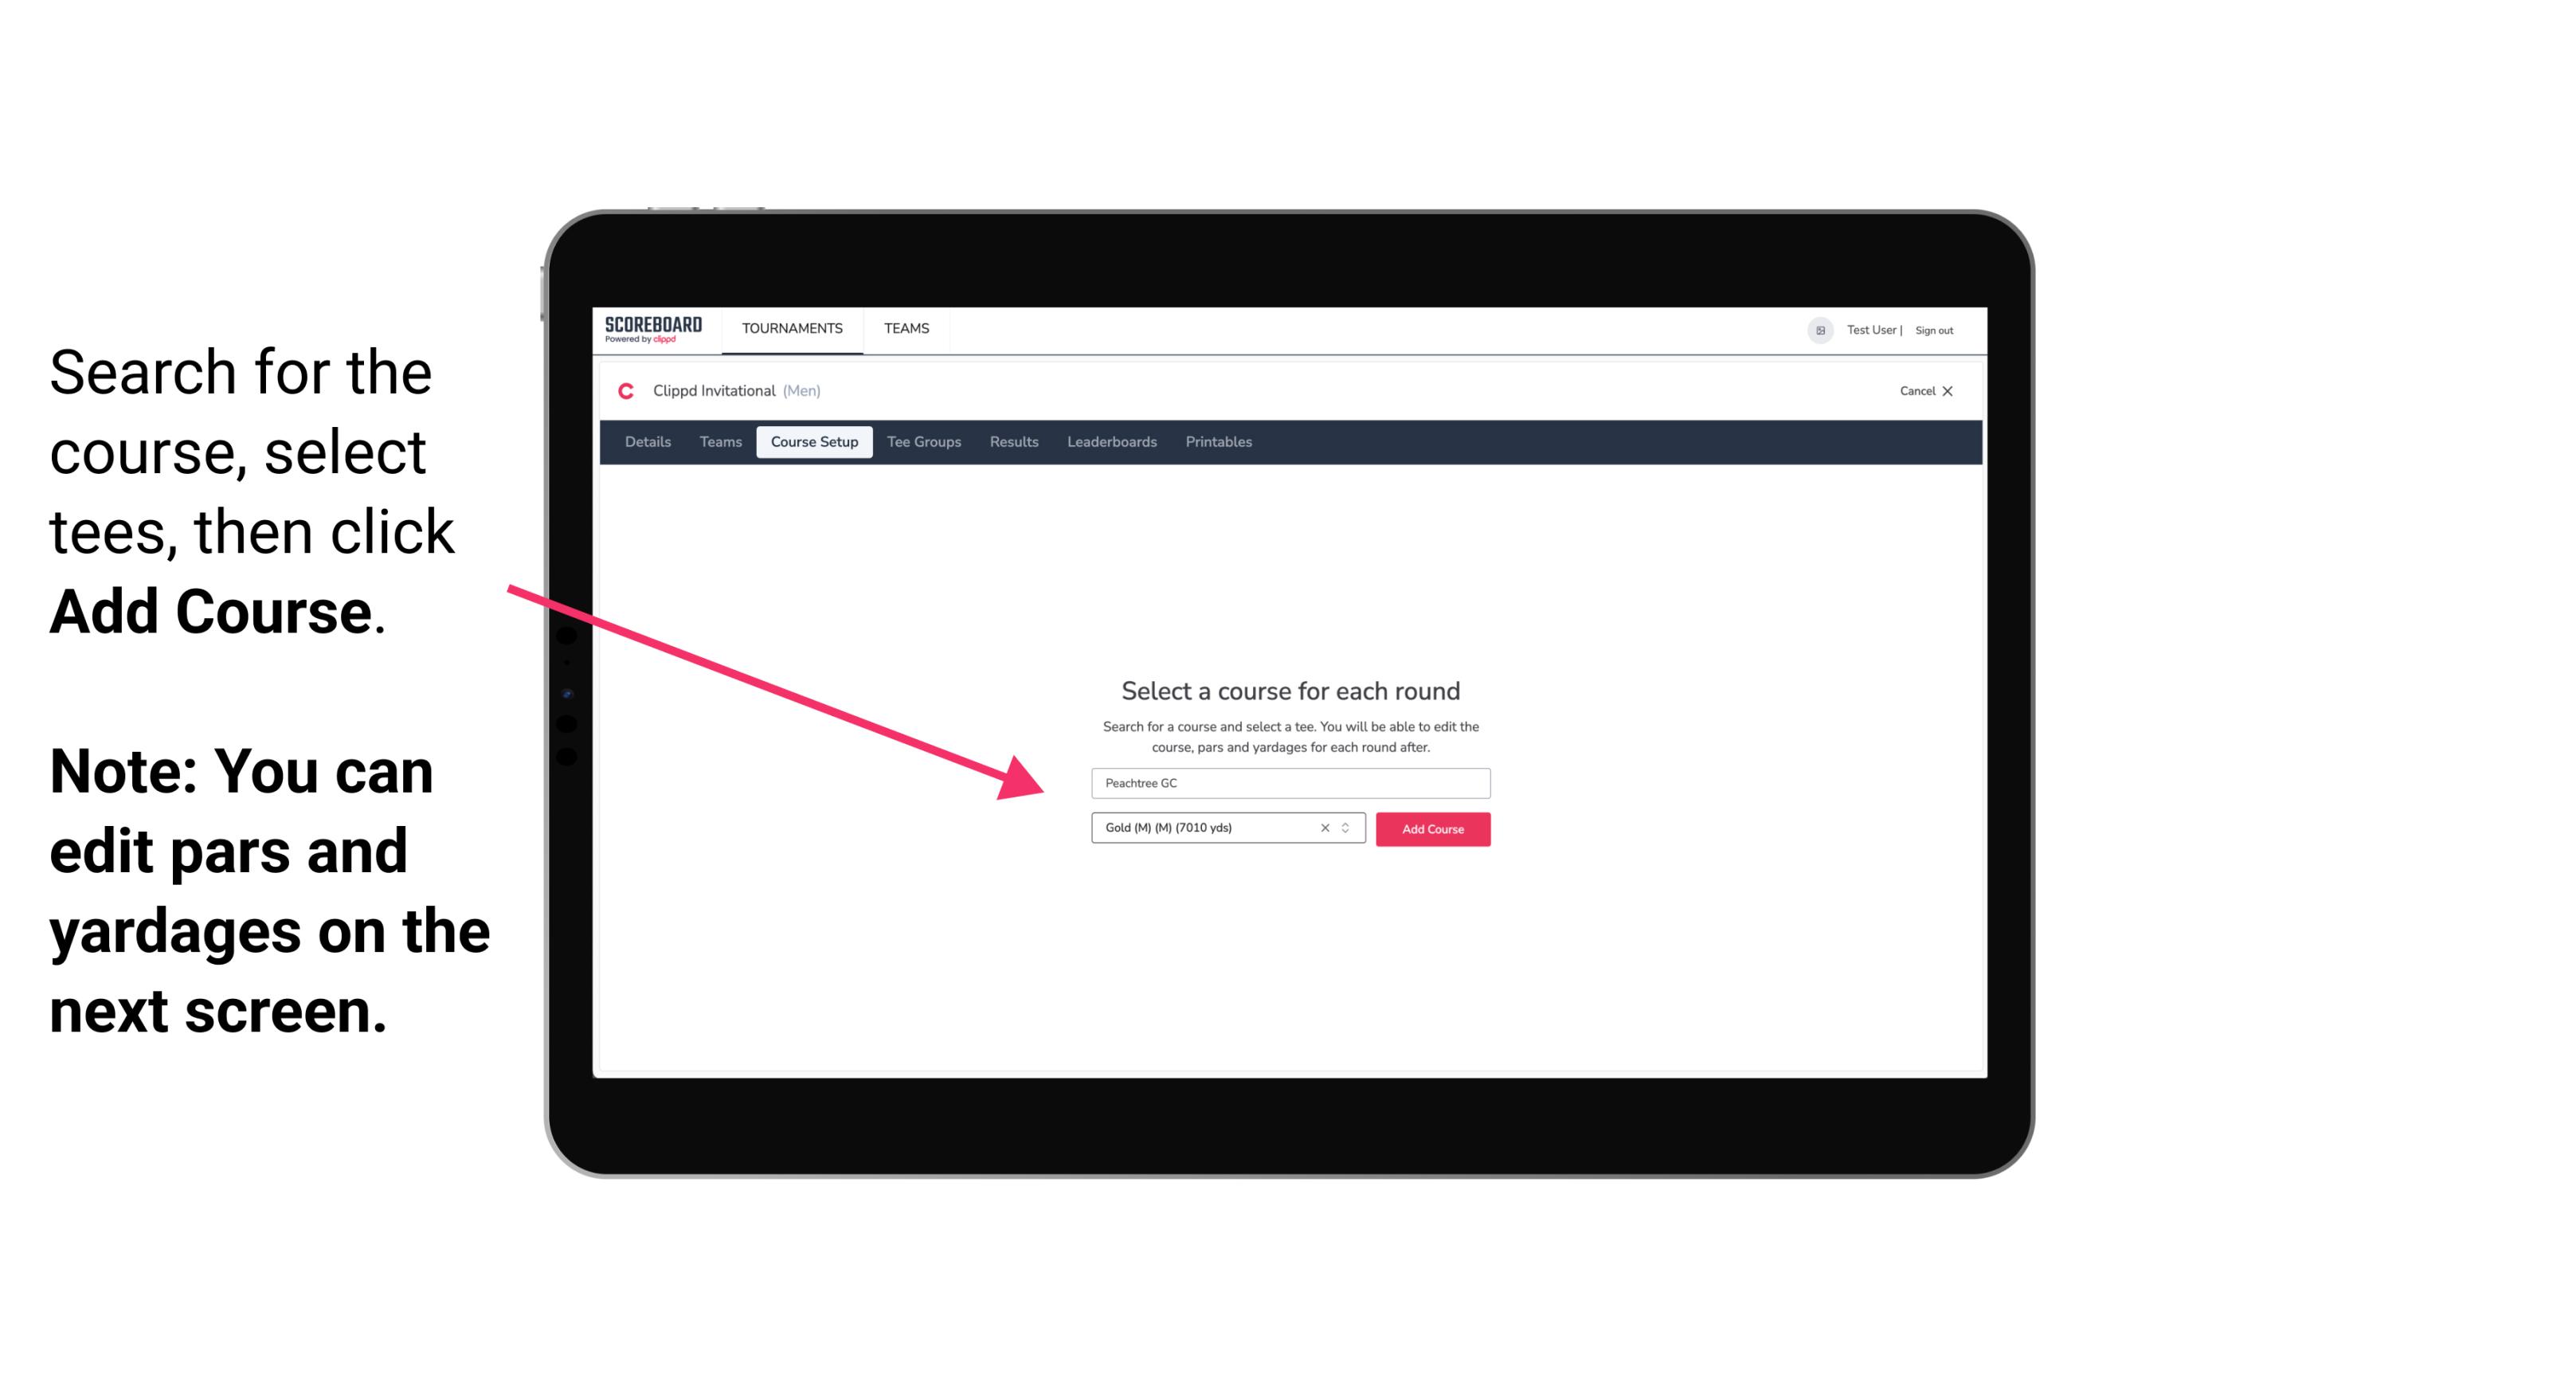The image size is (2576, 1386).
Task: Open the course search input field
Action: [x=1288, y=781]
